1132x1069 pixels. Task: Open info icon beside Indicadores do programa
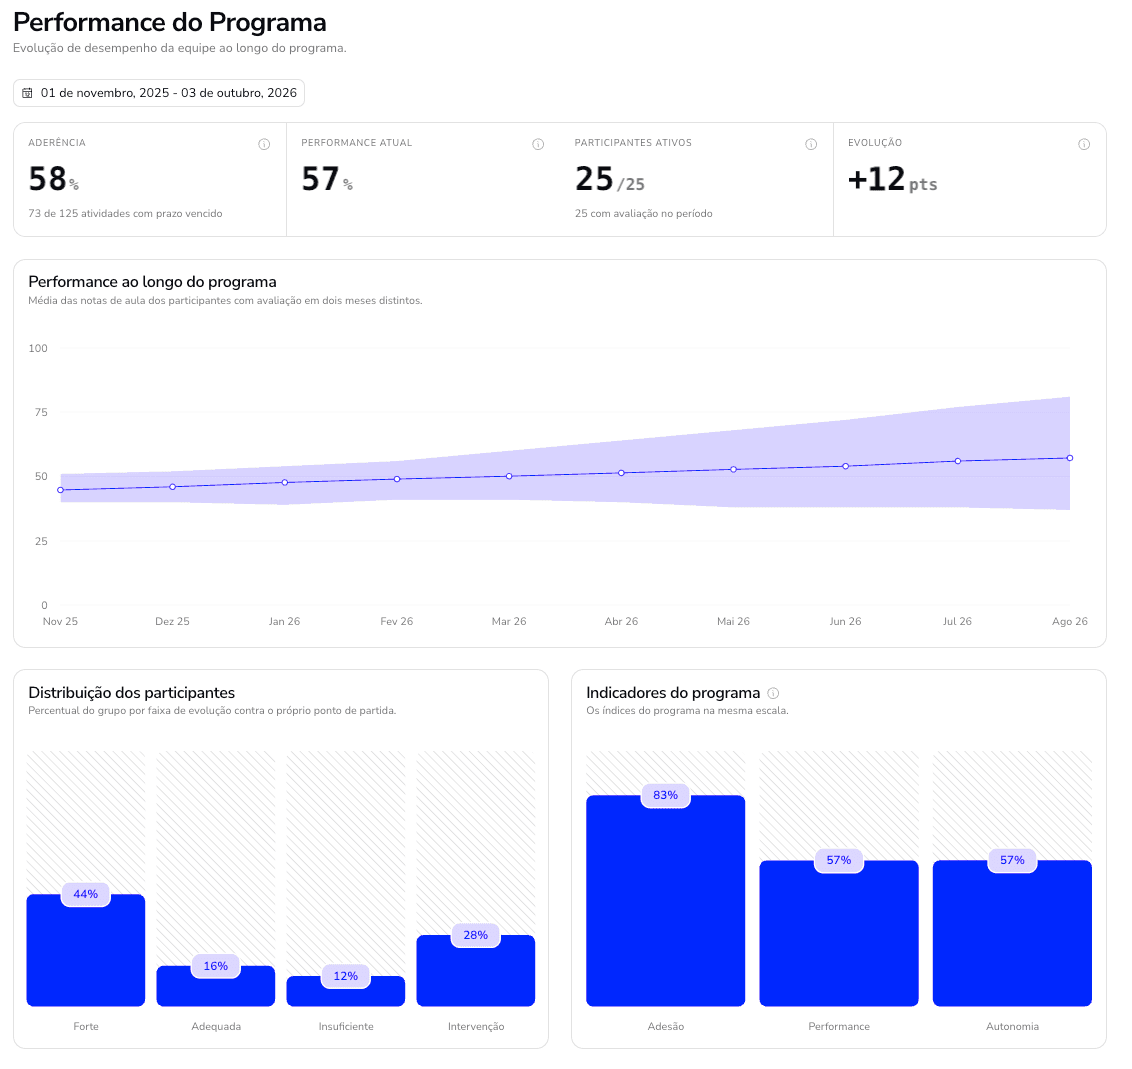[773, 693]
